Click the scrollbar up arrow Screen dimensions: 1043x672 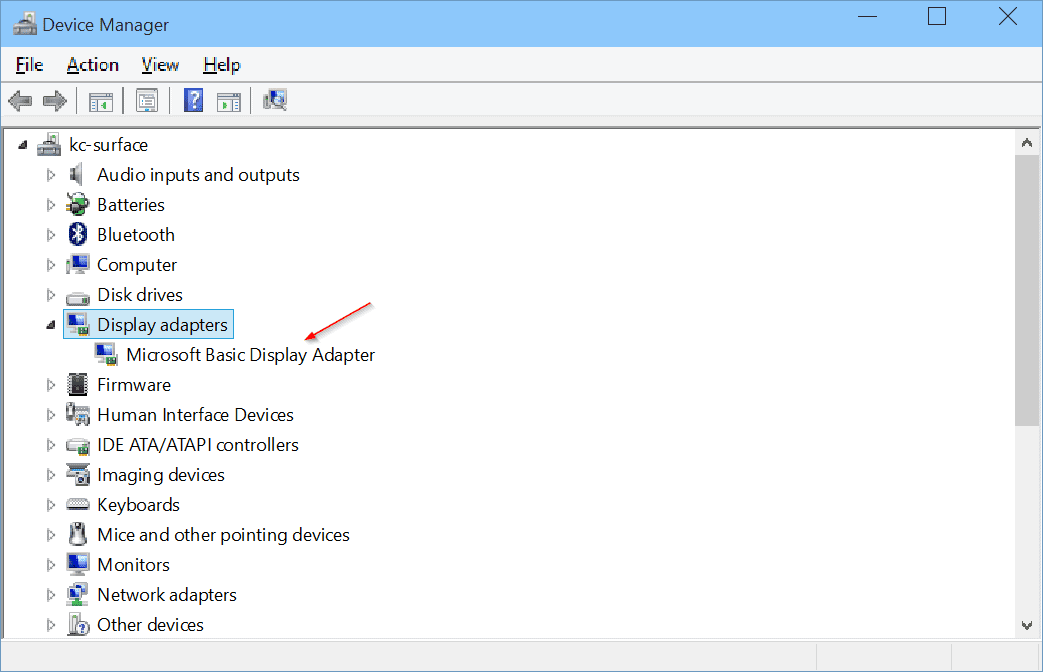coord(1026,142)
